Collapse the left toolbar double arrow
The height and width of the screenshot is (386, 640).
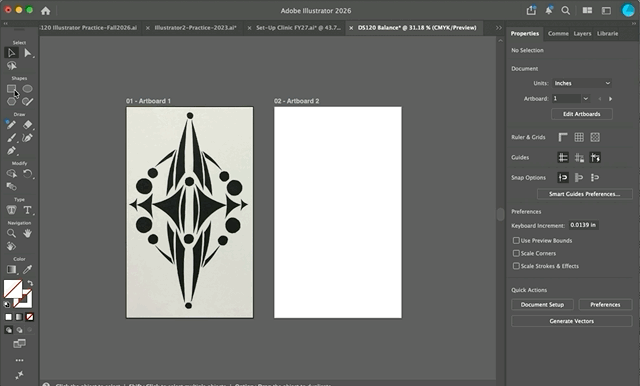coord(6,24)
